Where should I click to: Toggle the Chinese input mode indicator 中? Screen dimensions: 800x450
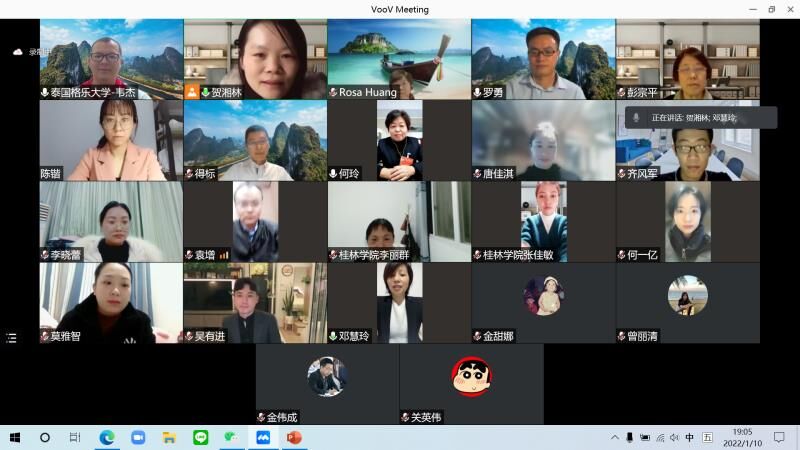click(690, 437)
